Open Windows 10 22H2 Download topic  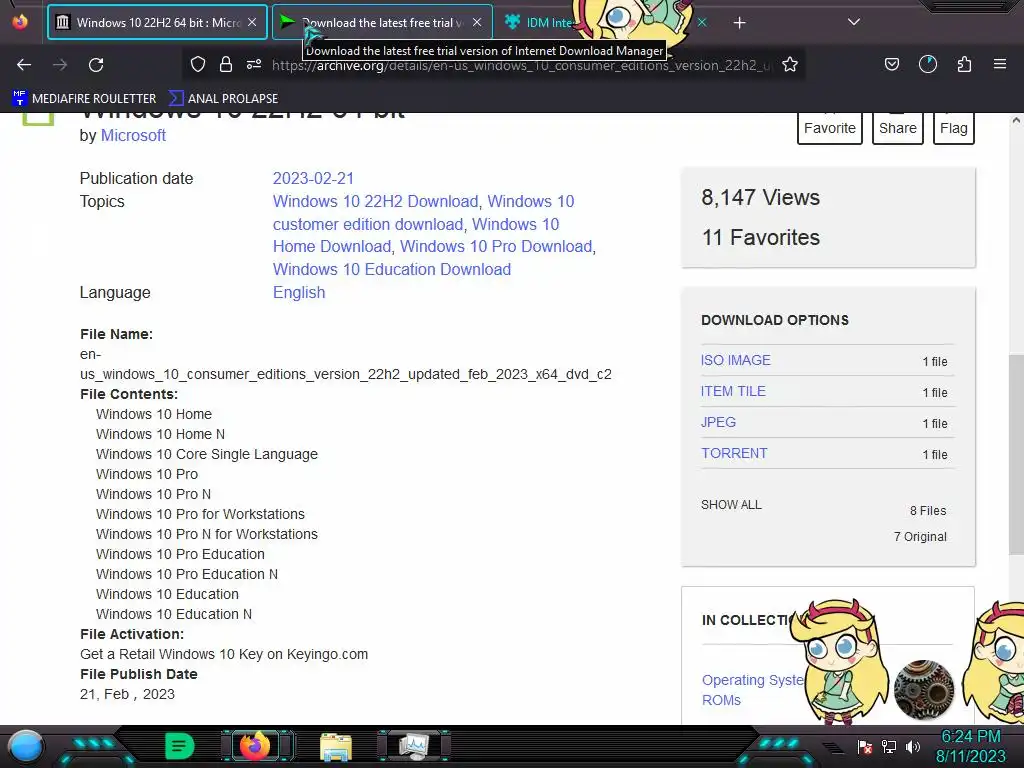376,201
